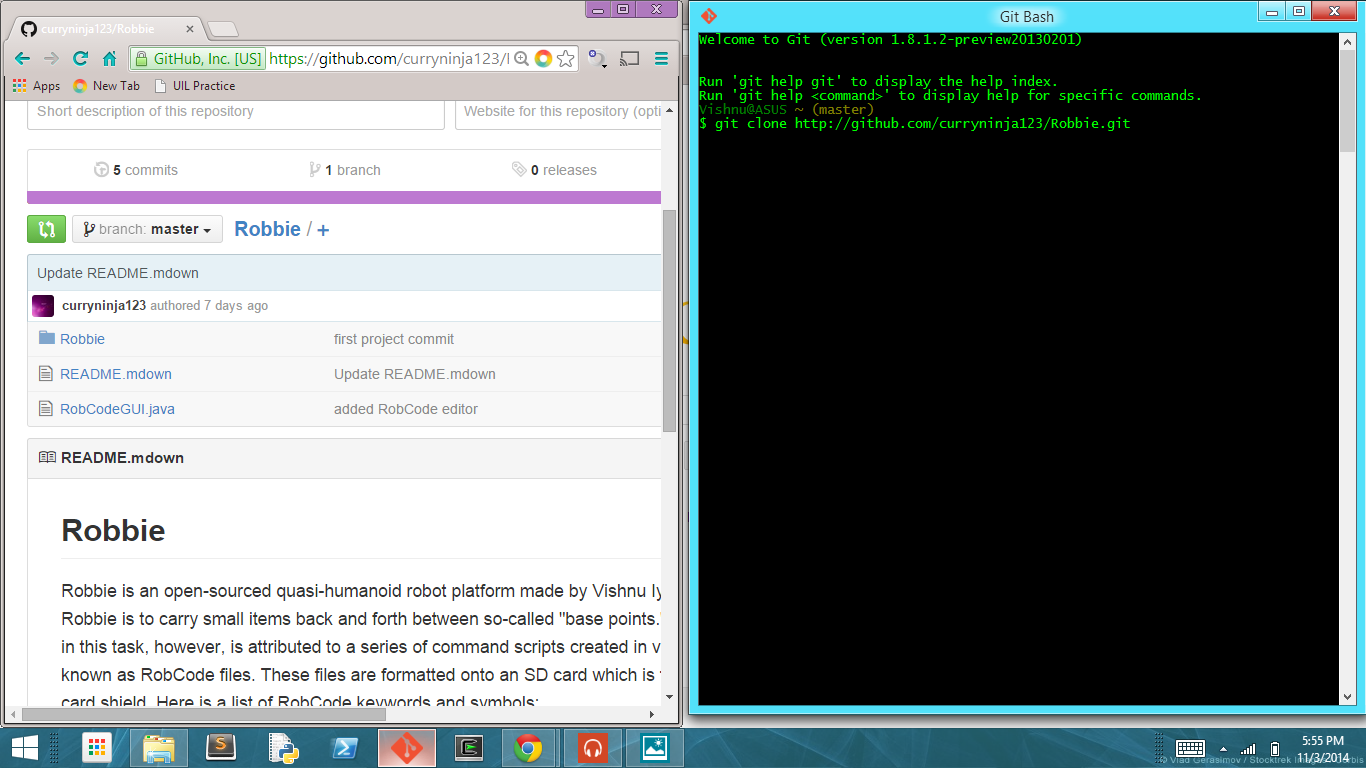
Task: Click the zoom magnifier icon in address bar
Action: pyautogui.click(x=521, y=59)
